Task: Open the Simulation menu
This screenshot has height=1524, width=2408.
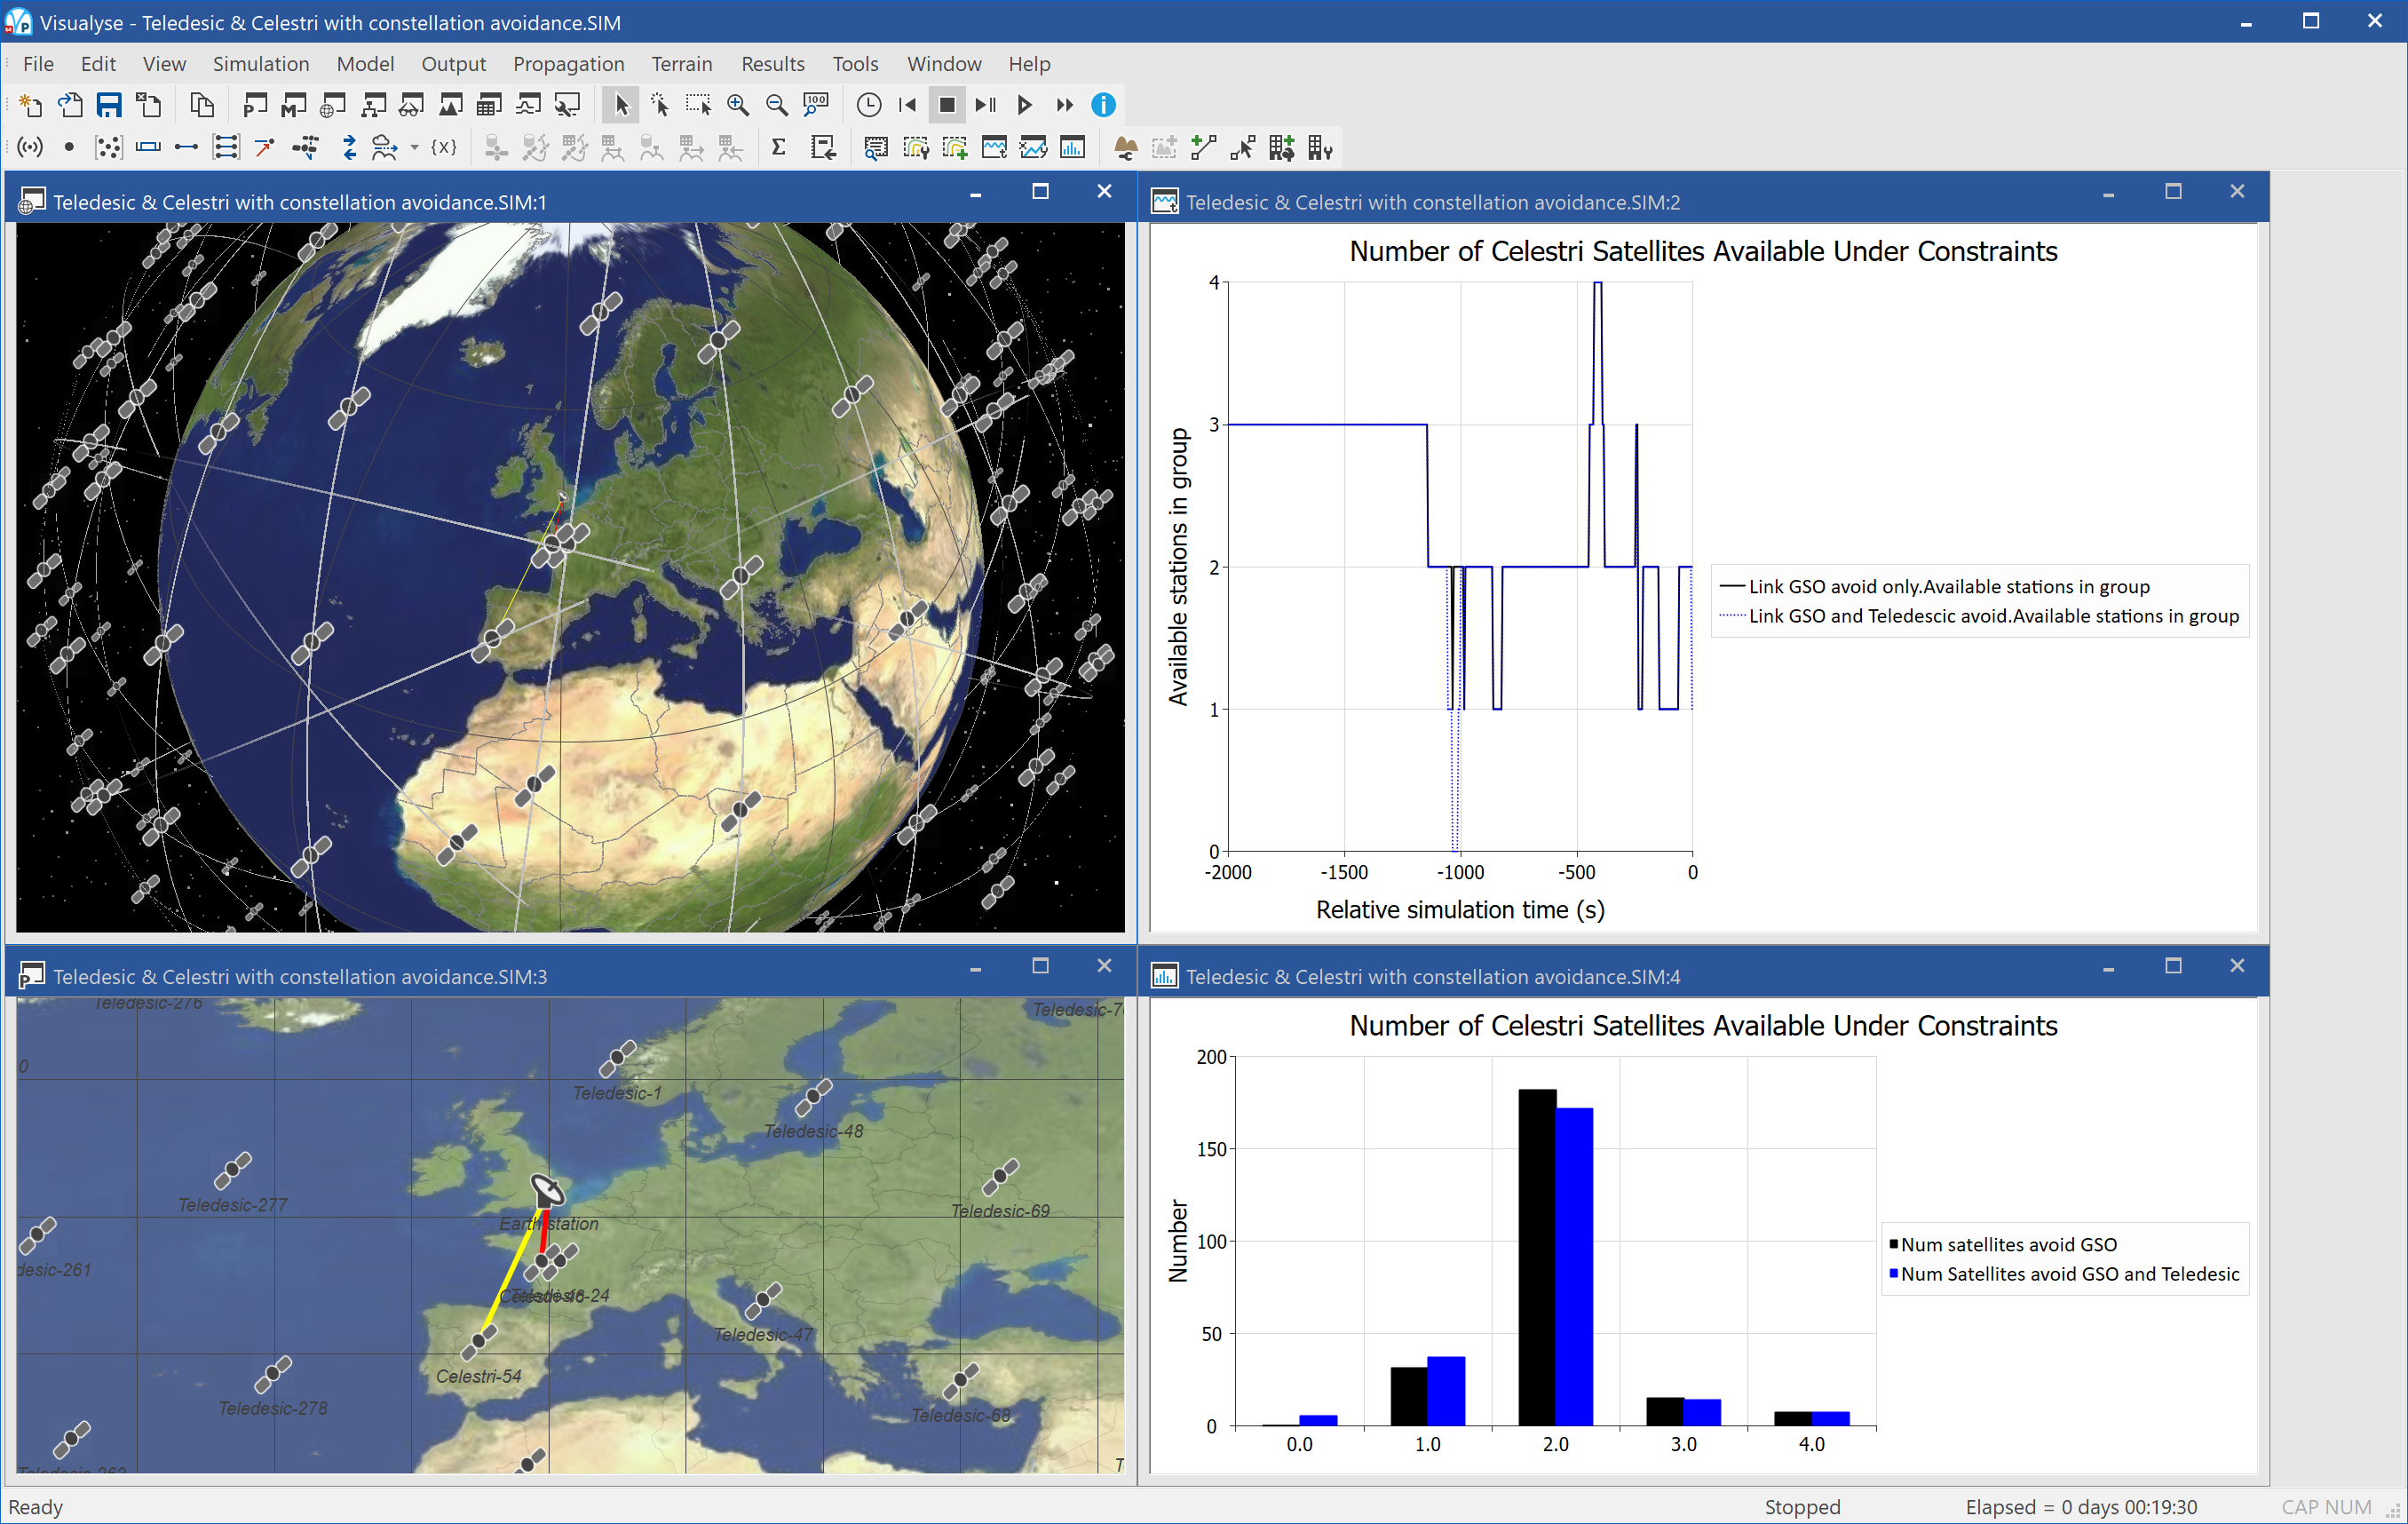Action: click(x=261, y=64)
